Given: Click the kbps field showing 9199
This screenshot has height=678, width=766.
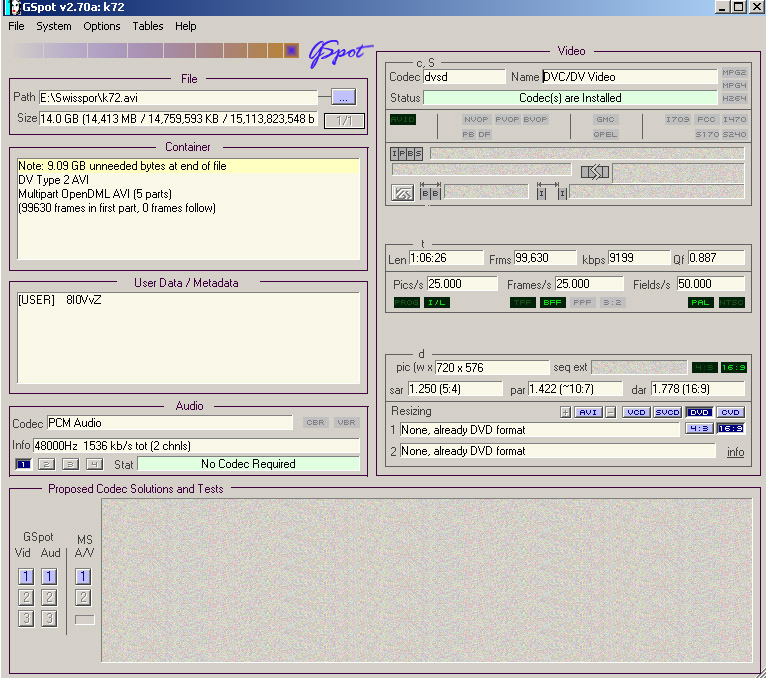Looking at the screenshot, I should click(x=638, y=258).
